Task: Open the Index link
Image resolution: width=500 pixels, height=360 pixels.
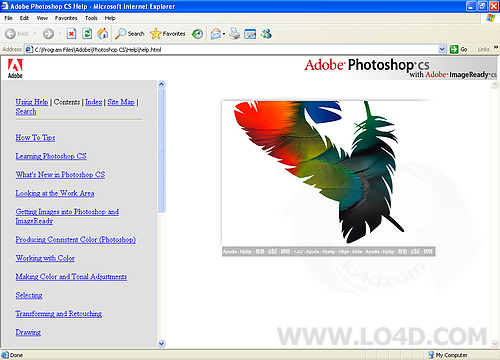Action: click(x=94, y=102)
